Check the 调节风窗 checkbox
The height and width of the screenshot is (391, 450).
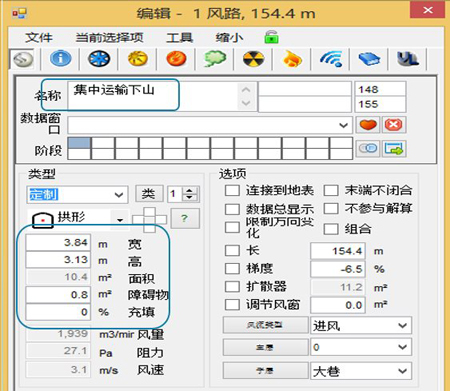pos(232,304)
